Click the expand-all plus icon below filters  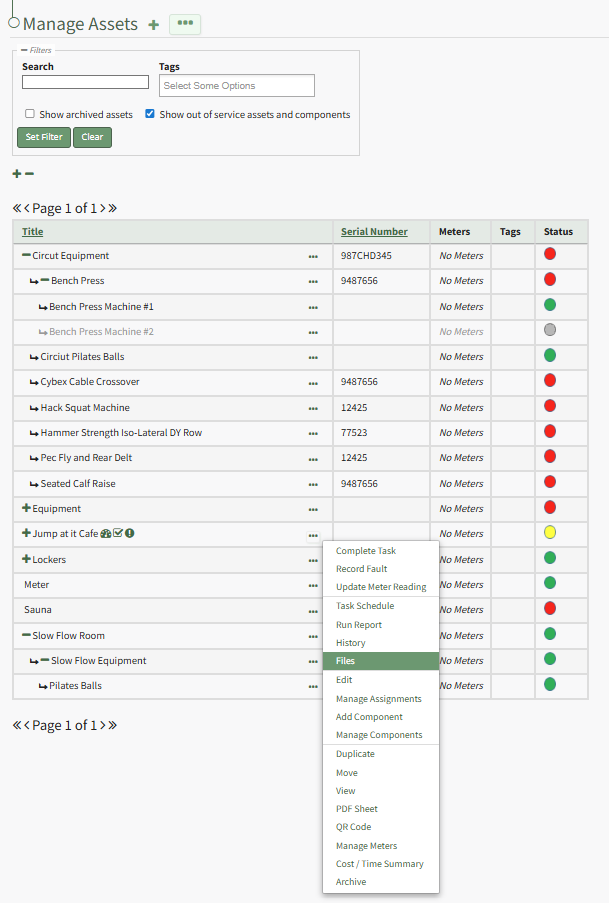pyautogui.click(x=17, y=174)
